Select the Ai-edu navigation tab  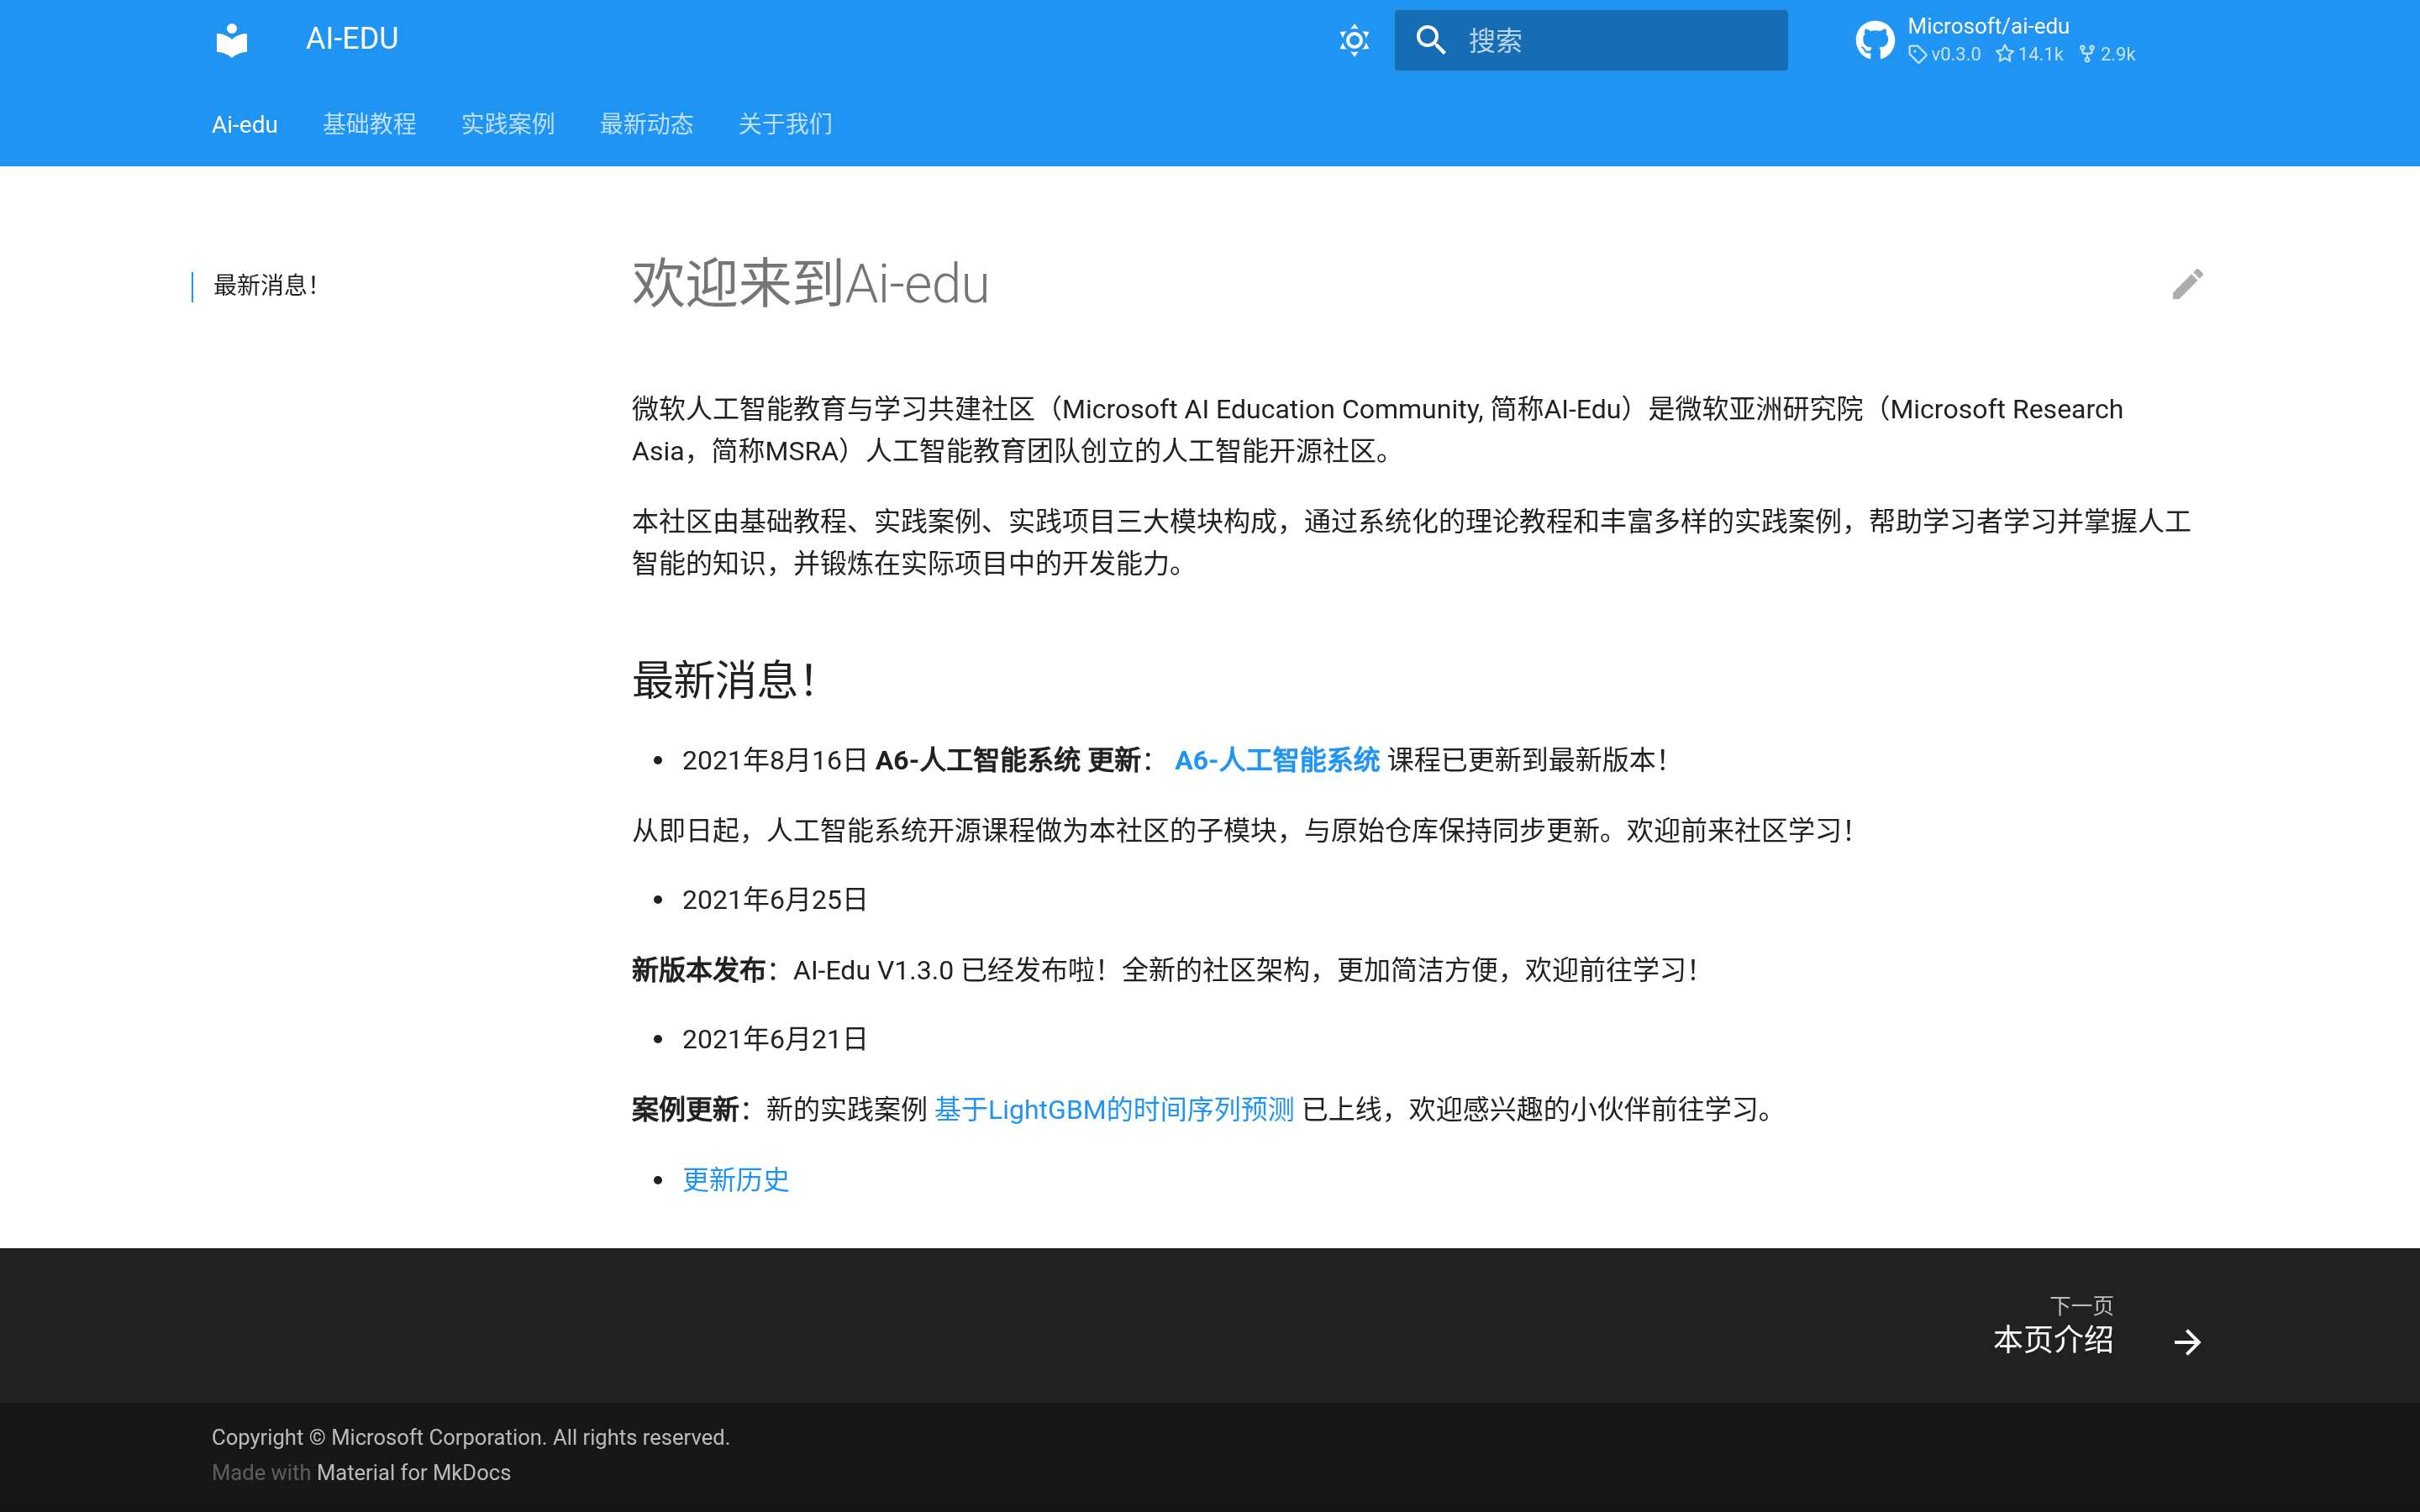click(x=245, y=124)
